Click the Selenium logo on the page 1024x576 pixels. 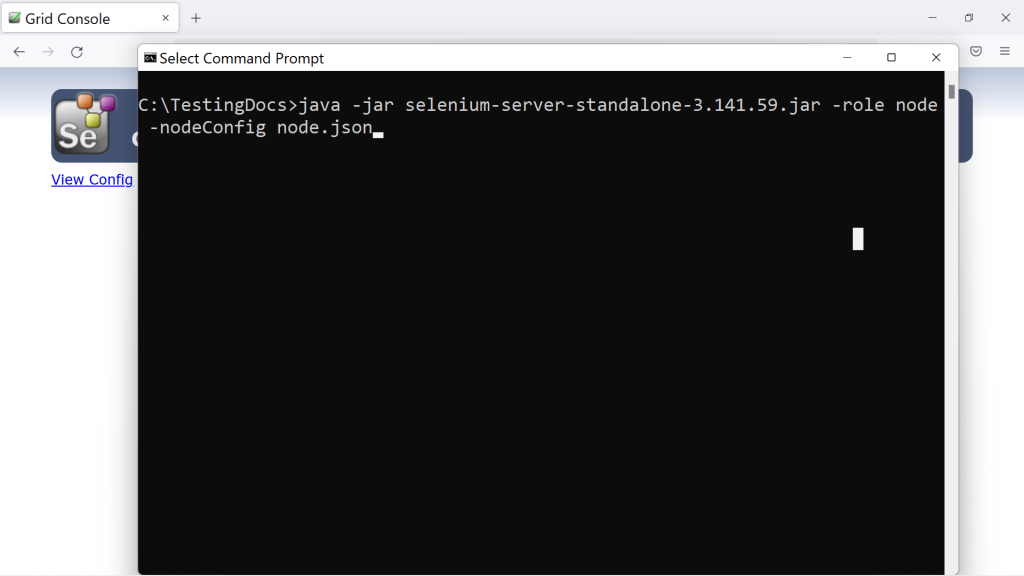[x=84, y=124]
